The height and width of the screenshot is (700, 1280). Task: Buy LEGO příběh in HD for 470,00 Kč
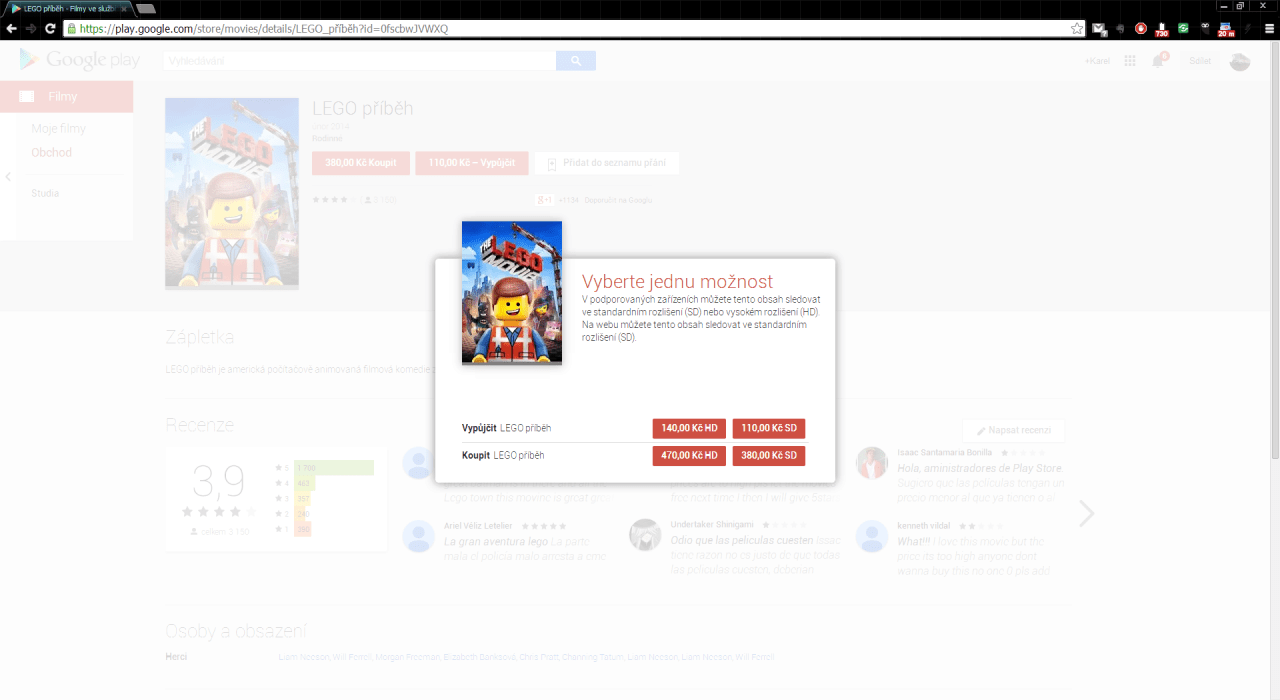[x=689, y=455]
